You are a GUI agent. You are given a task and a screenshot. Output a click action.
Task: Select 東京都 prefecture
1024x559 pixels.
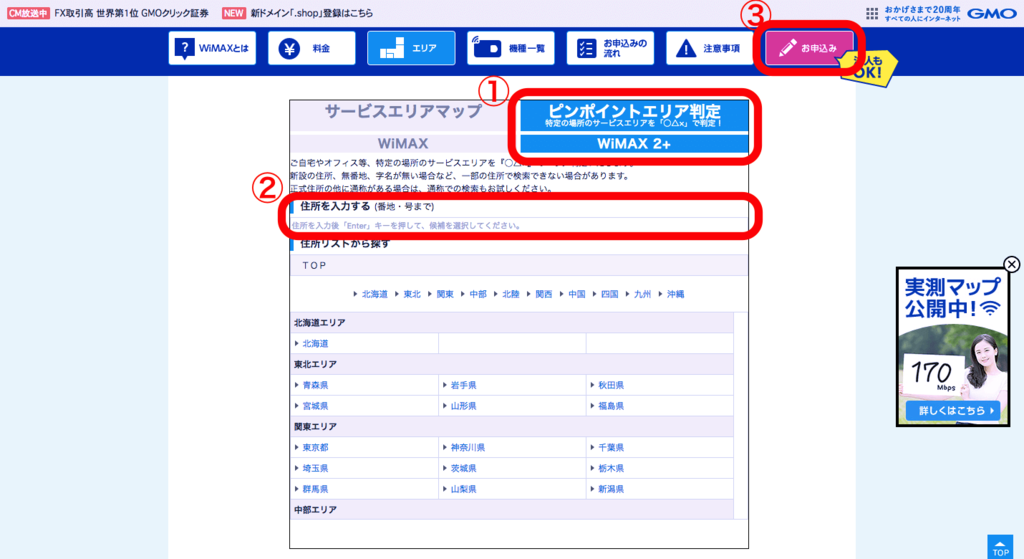[x=315, y=448]
